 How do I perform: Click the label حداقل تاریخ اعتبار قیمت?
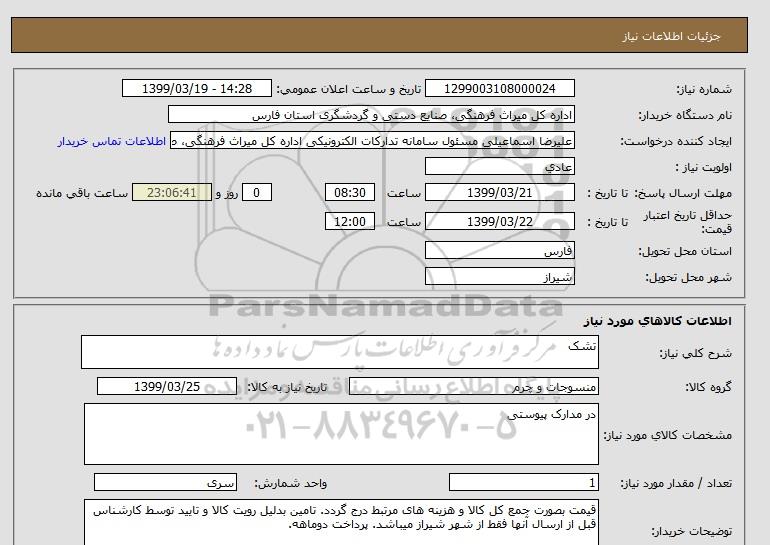pos(688,222)
